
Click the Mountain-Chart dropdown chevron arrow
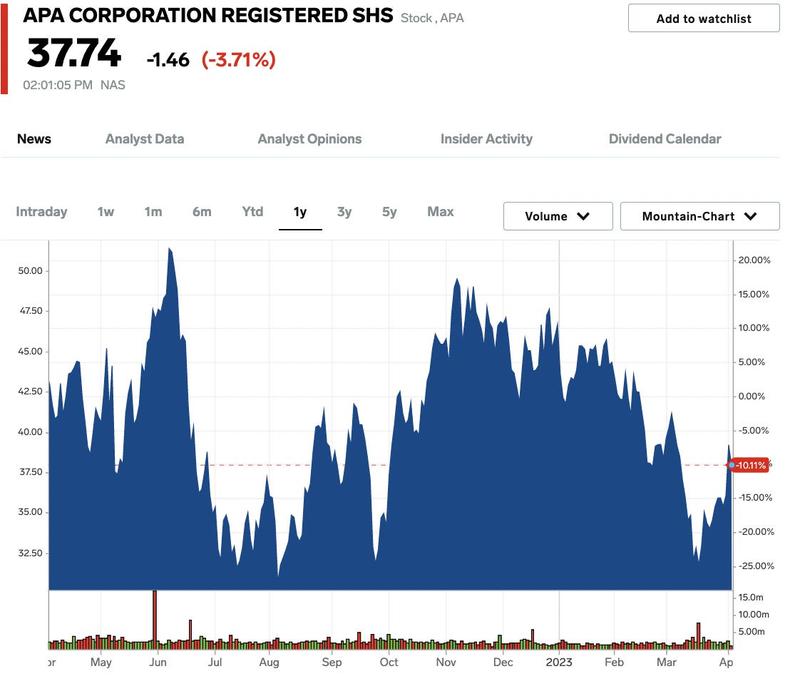[x=750, y=216]
